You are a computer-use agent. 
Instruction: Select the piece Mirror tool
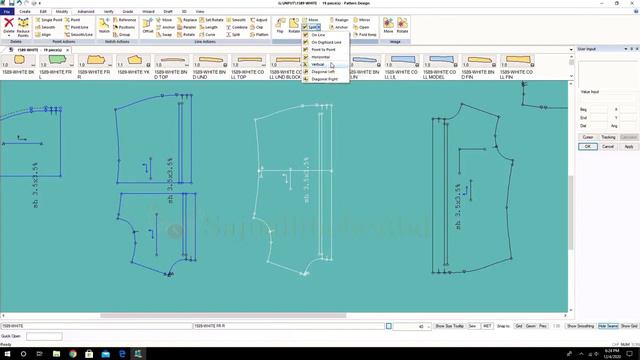362,20
